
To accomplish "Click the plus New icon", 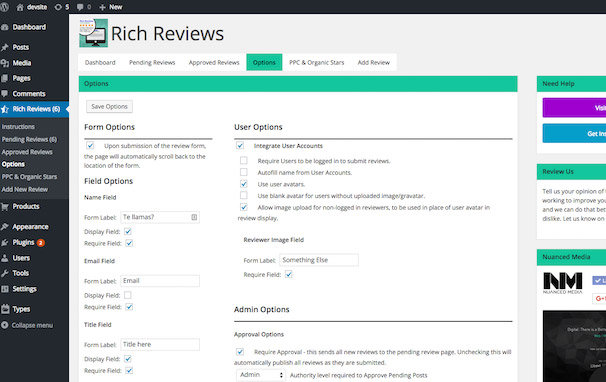I will [x=102, y=7].
